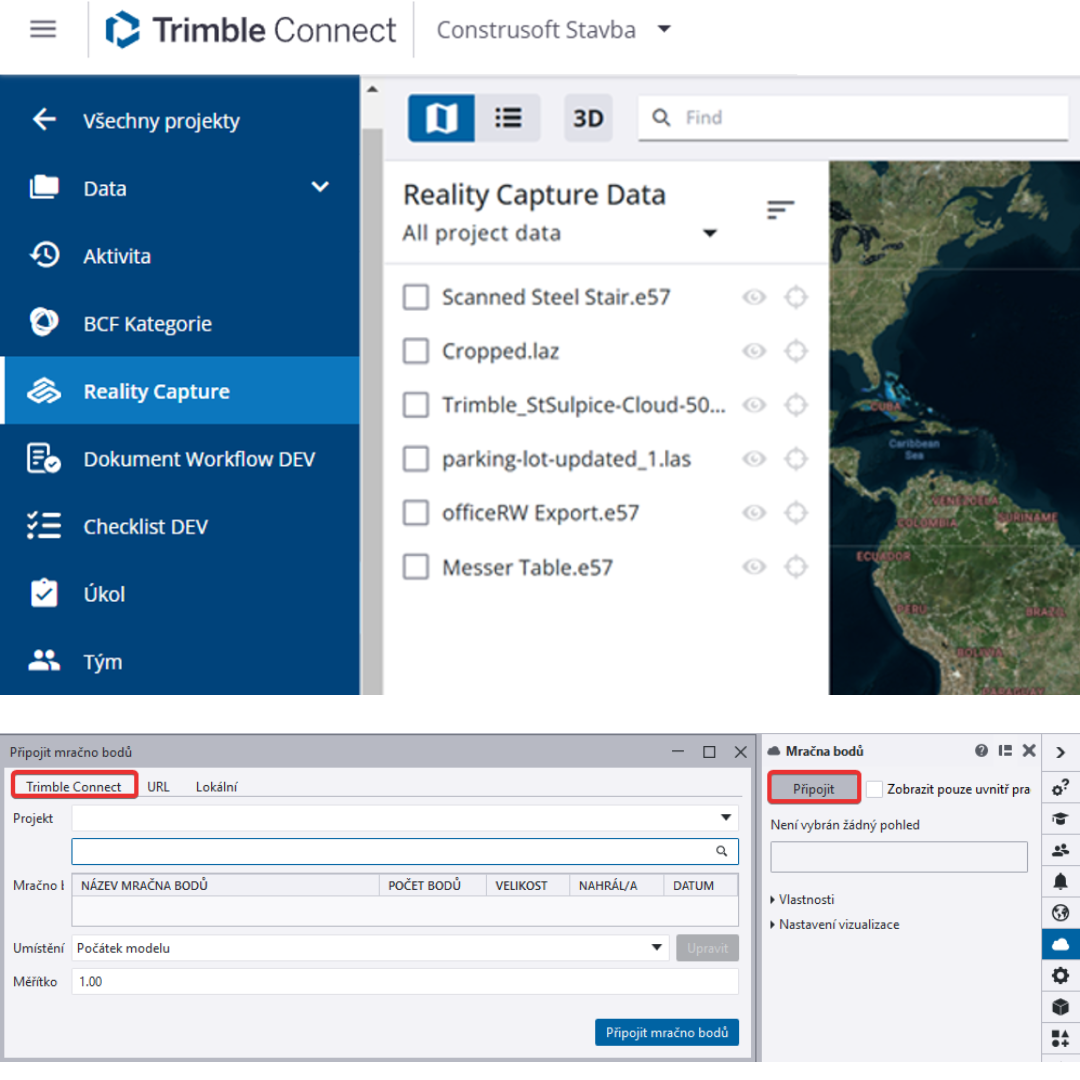The image size is (1080, 1080).
Task: Click the Měřítko input field
Action: pos(404,981)
